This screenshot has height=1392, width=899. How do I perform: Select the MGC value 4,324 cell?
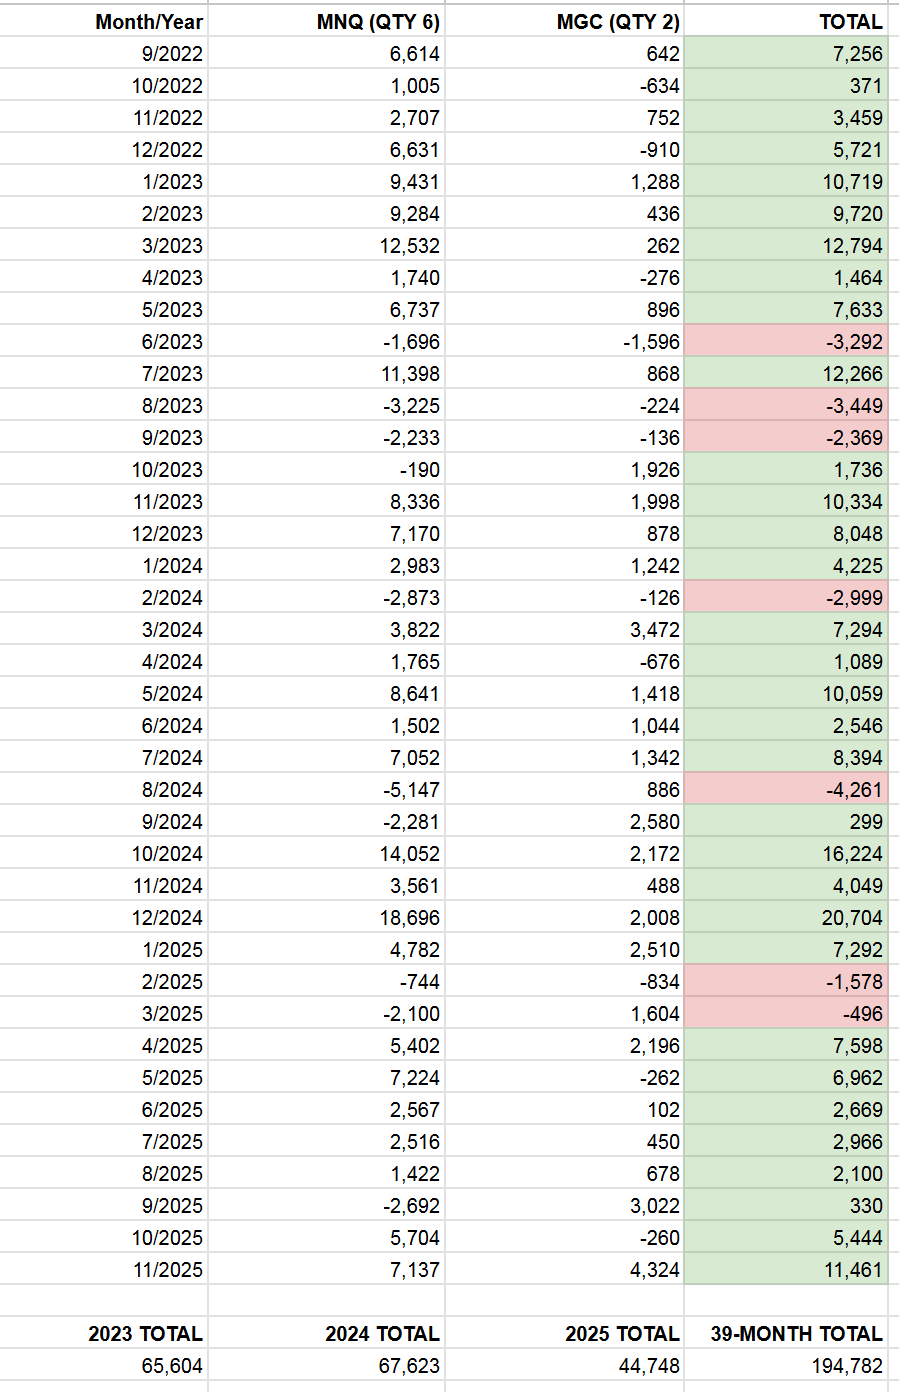655,1270
